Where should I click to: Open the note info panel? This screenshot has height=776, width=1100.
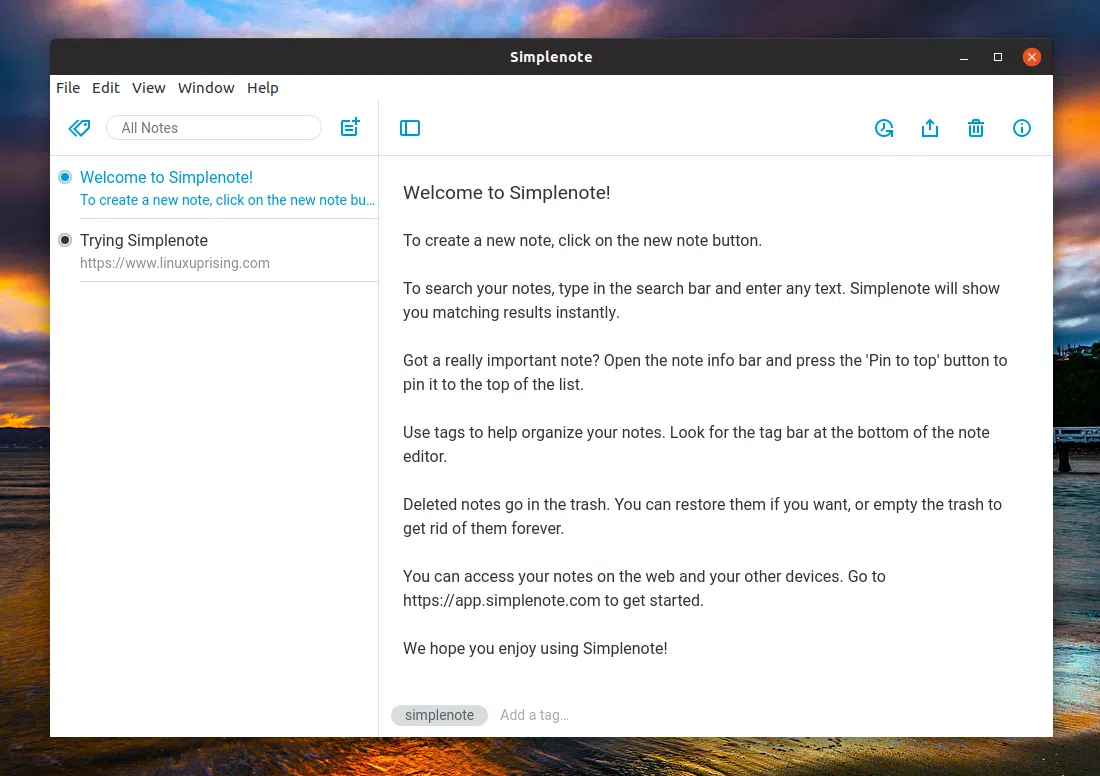pyautogui.click(x=1022, y=128)
